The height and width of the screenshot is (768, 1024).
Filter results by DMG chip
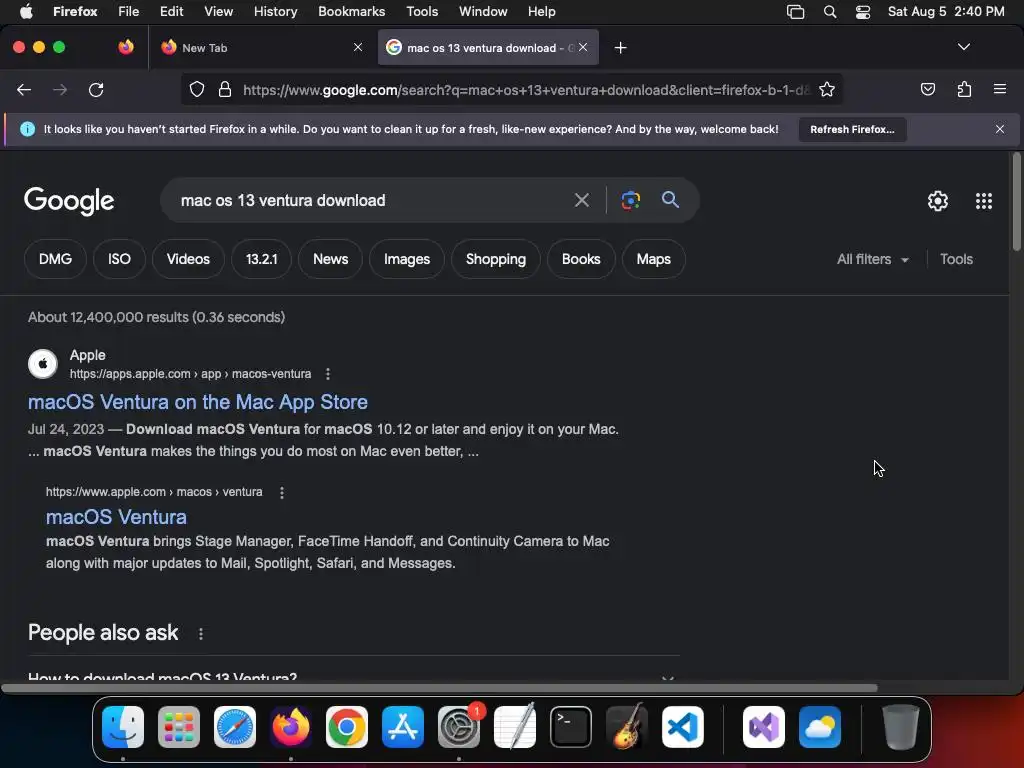point(56,259)
